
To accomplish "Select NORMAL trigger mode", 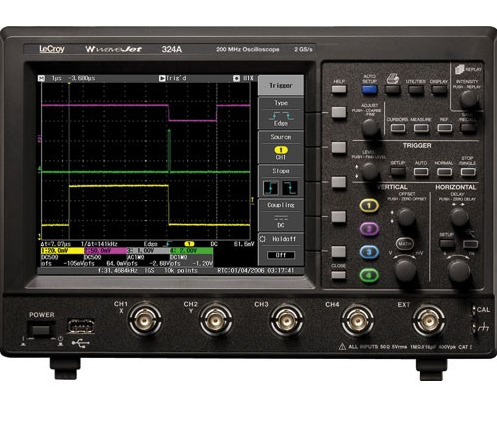I will [444, 172].
